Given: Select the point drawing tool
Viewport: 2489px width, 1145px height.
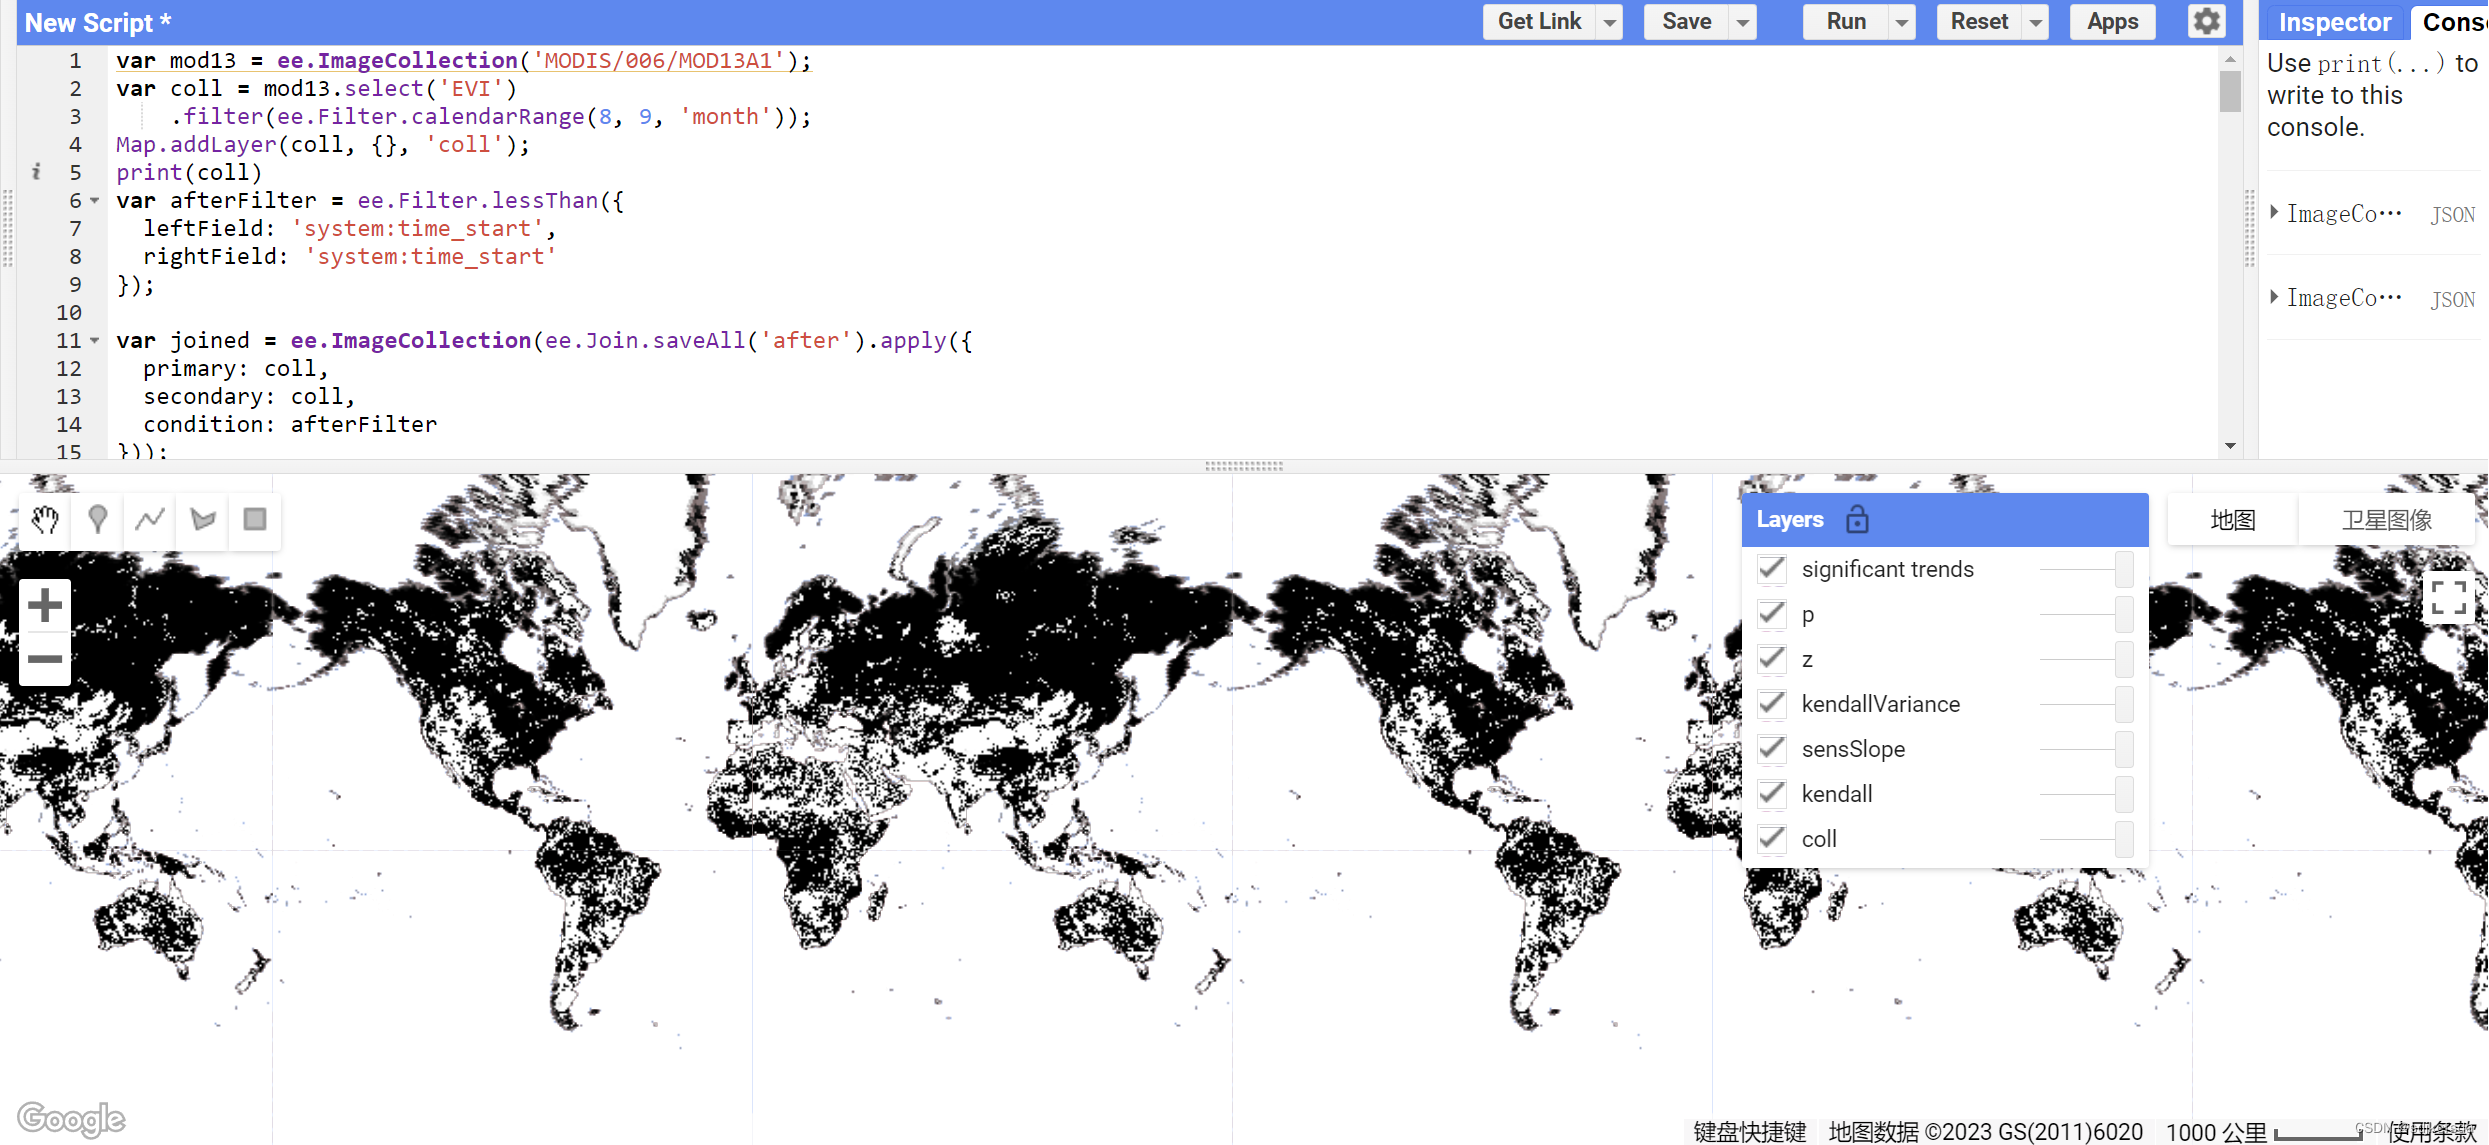Looking at the screenshot, I should [97, 520].
